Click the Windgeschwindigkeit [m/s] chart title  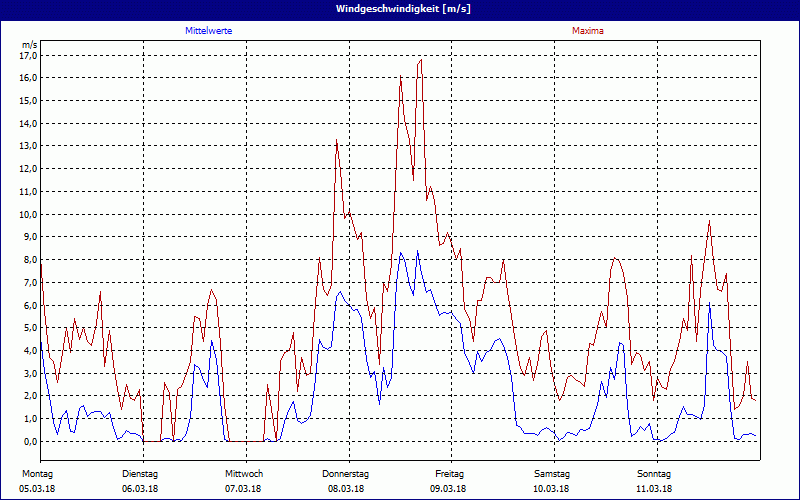(399, 8)
